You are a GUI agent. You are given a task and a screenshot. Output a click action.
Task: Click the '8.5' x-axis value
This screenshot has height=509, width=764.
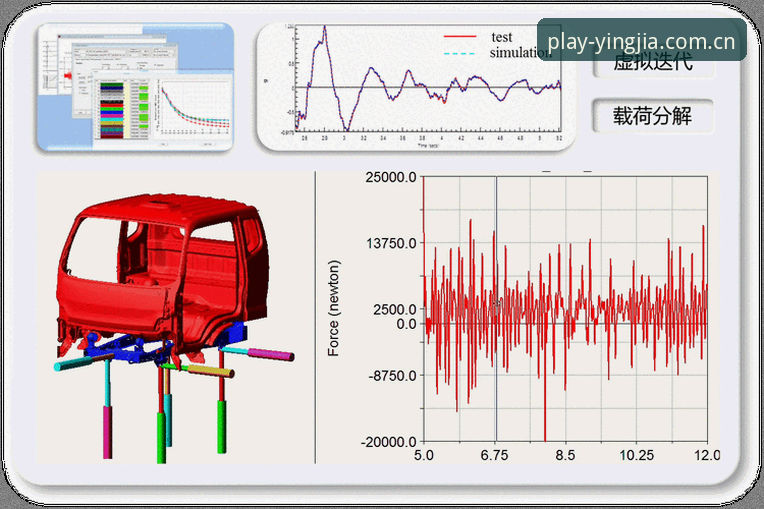tap(565, 455)
